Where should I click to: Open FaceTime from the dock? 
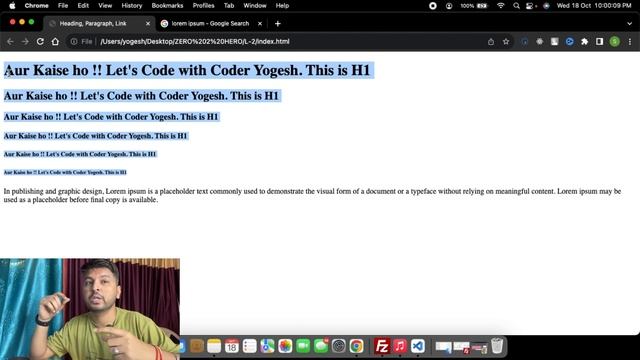[303, 346]
